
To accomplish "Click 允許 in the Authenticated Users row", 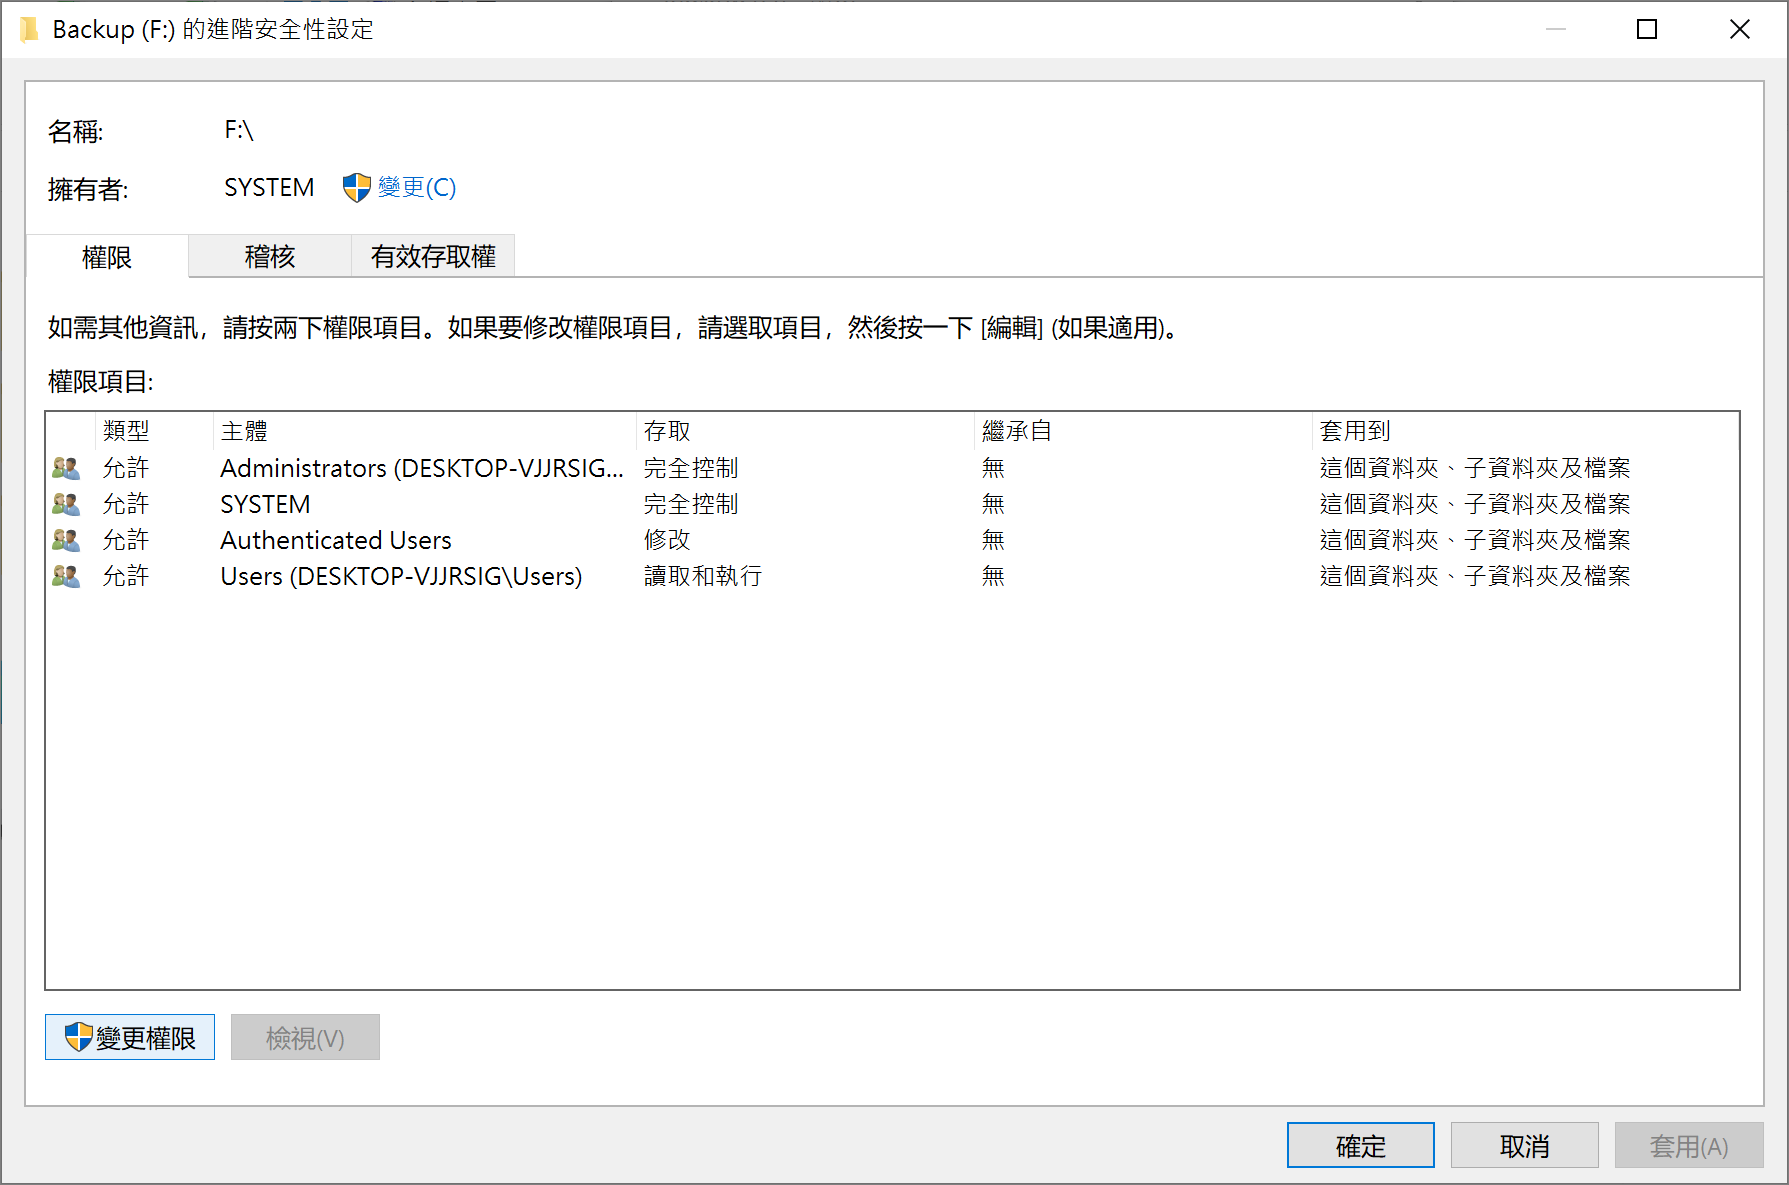I will point(126,540).
